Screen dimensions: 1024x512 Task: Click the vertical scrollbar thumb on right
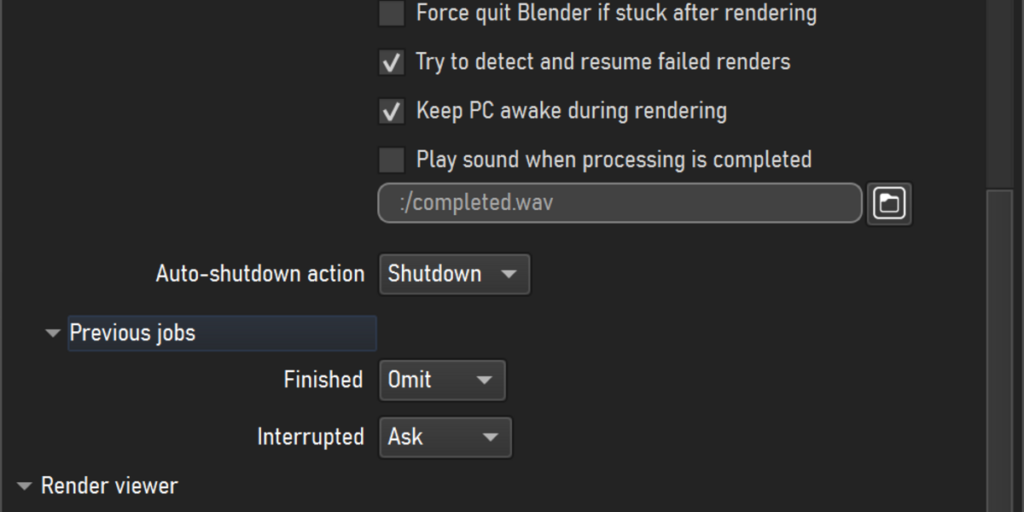click(999, 351)
